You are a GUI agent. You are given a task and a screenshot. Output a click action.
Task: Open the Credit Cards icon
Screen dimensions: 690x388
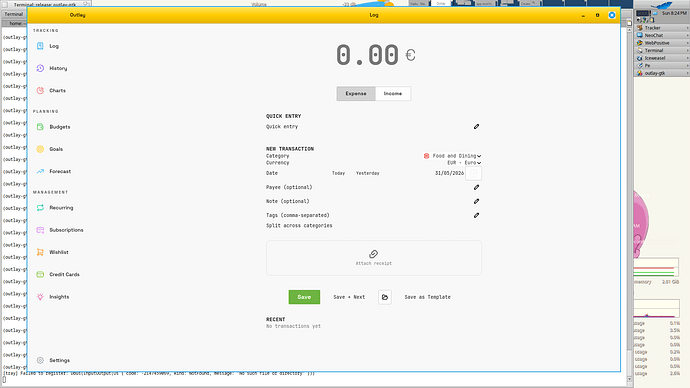(40, 275)
